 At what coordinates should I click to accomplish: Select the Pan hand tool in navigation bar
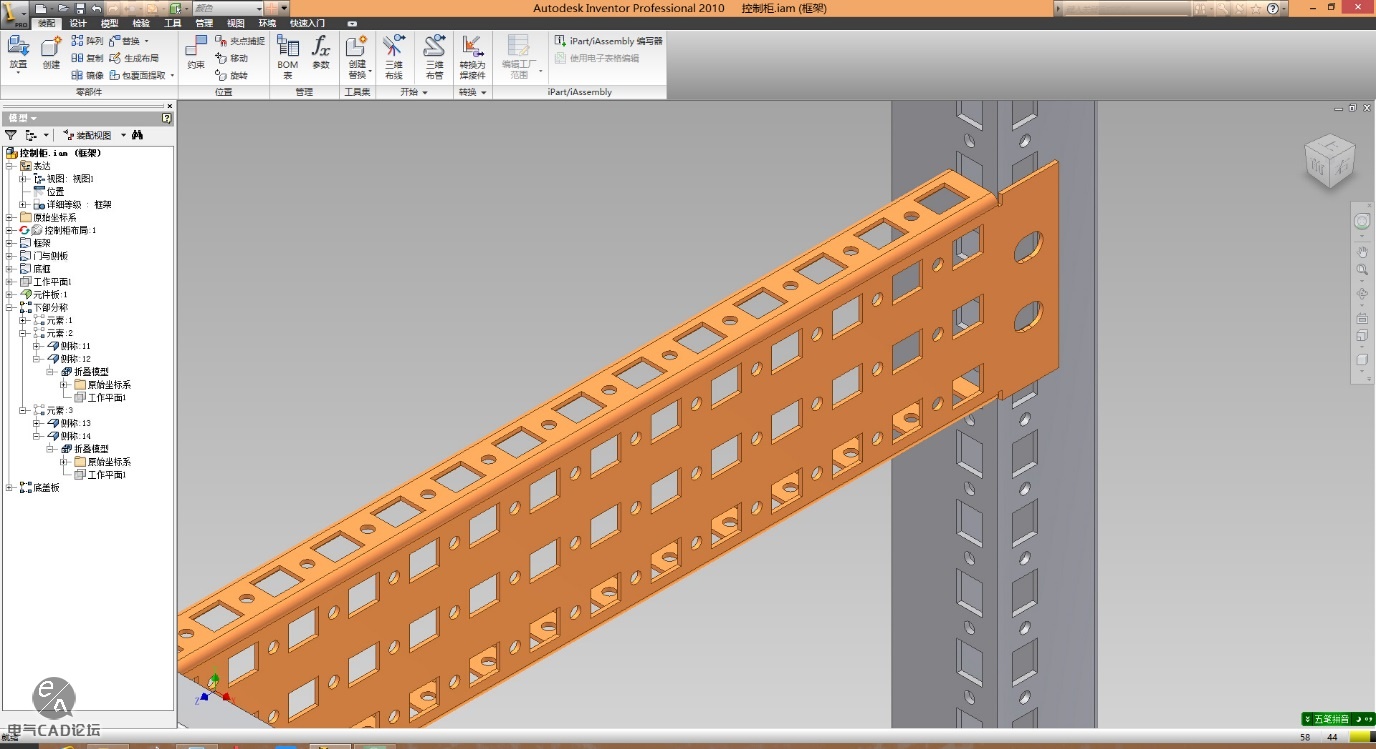point(1361,251)
